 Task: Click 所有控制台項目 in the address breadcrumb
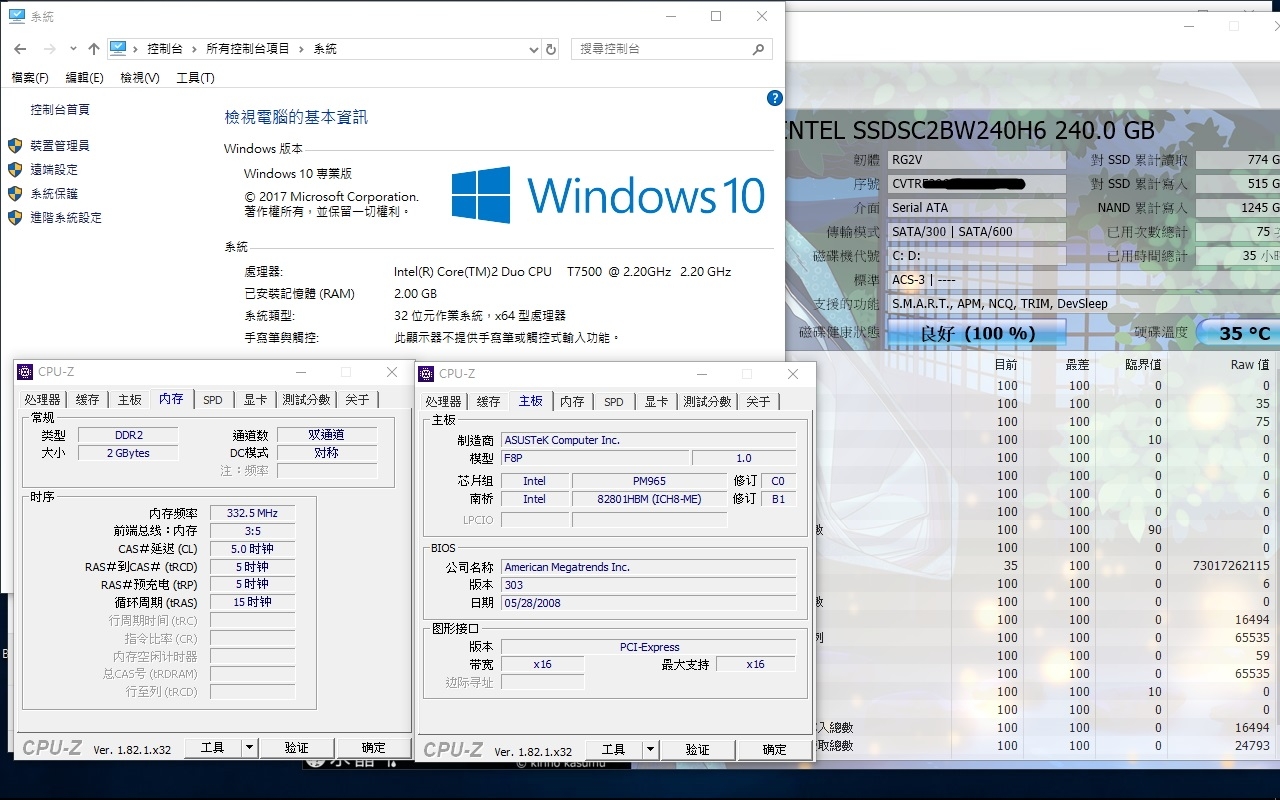tap(248, 49)
